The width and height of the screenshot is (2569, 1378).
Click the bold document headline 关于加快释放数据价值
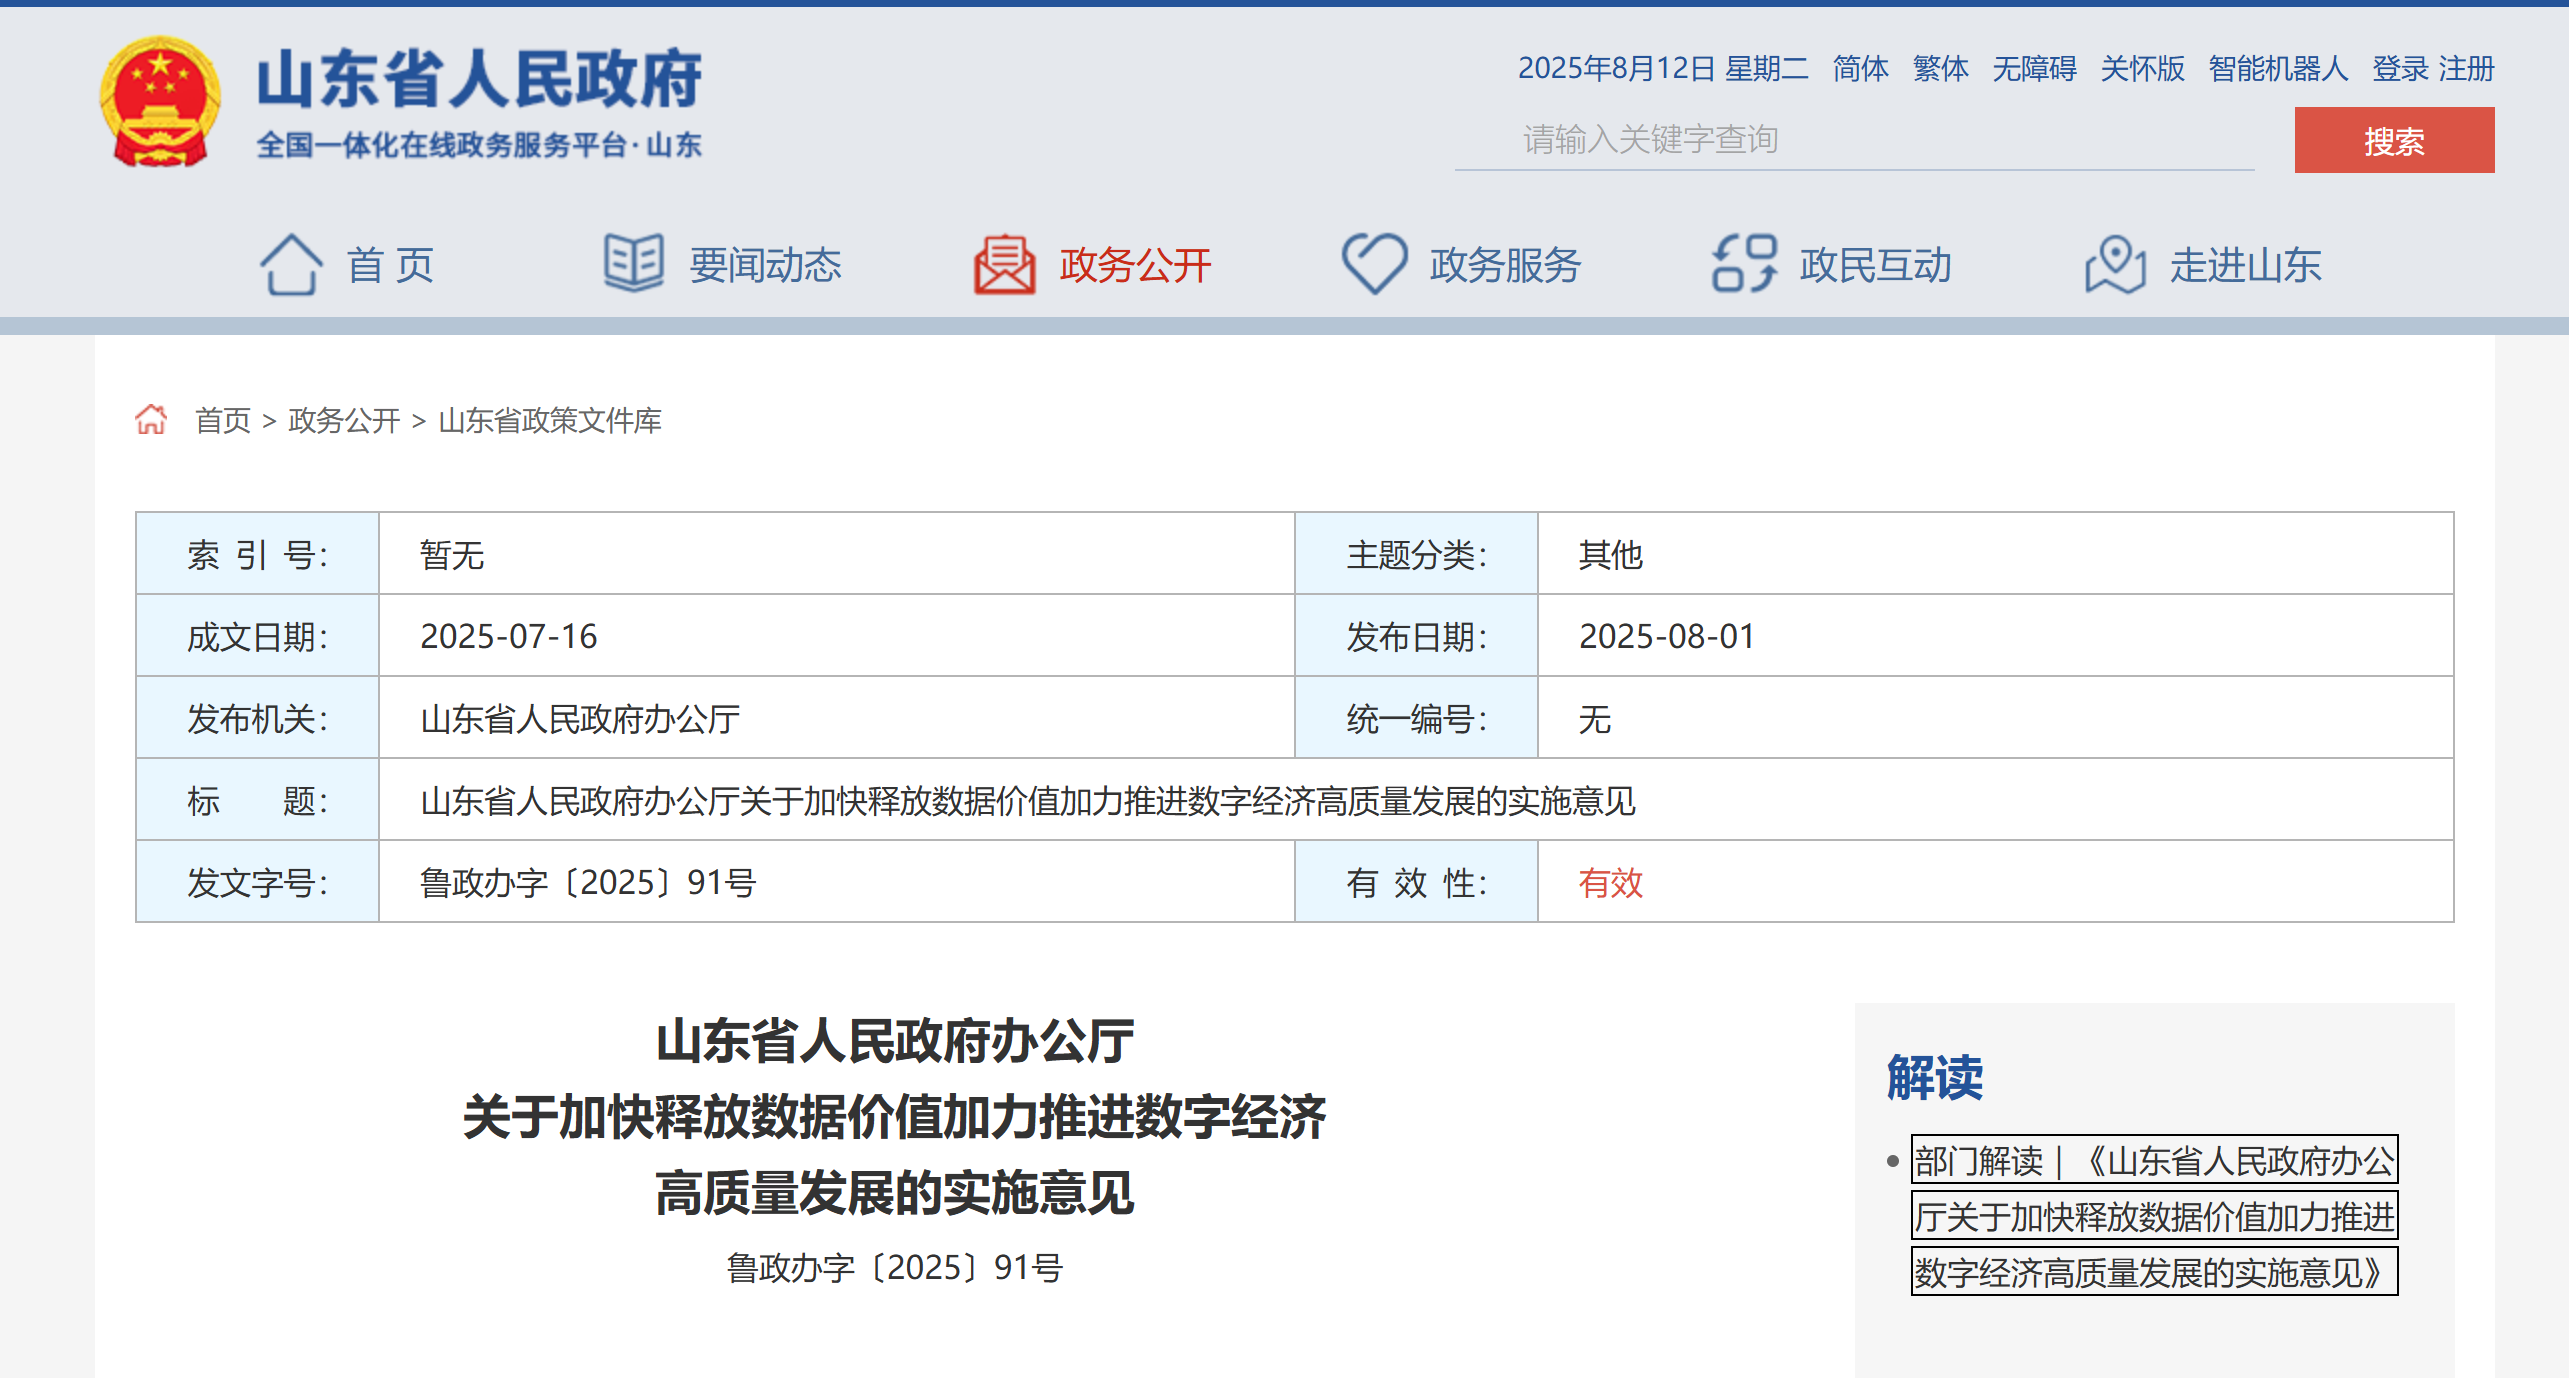(894, 1117)
